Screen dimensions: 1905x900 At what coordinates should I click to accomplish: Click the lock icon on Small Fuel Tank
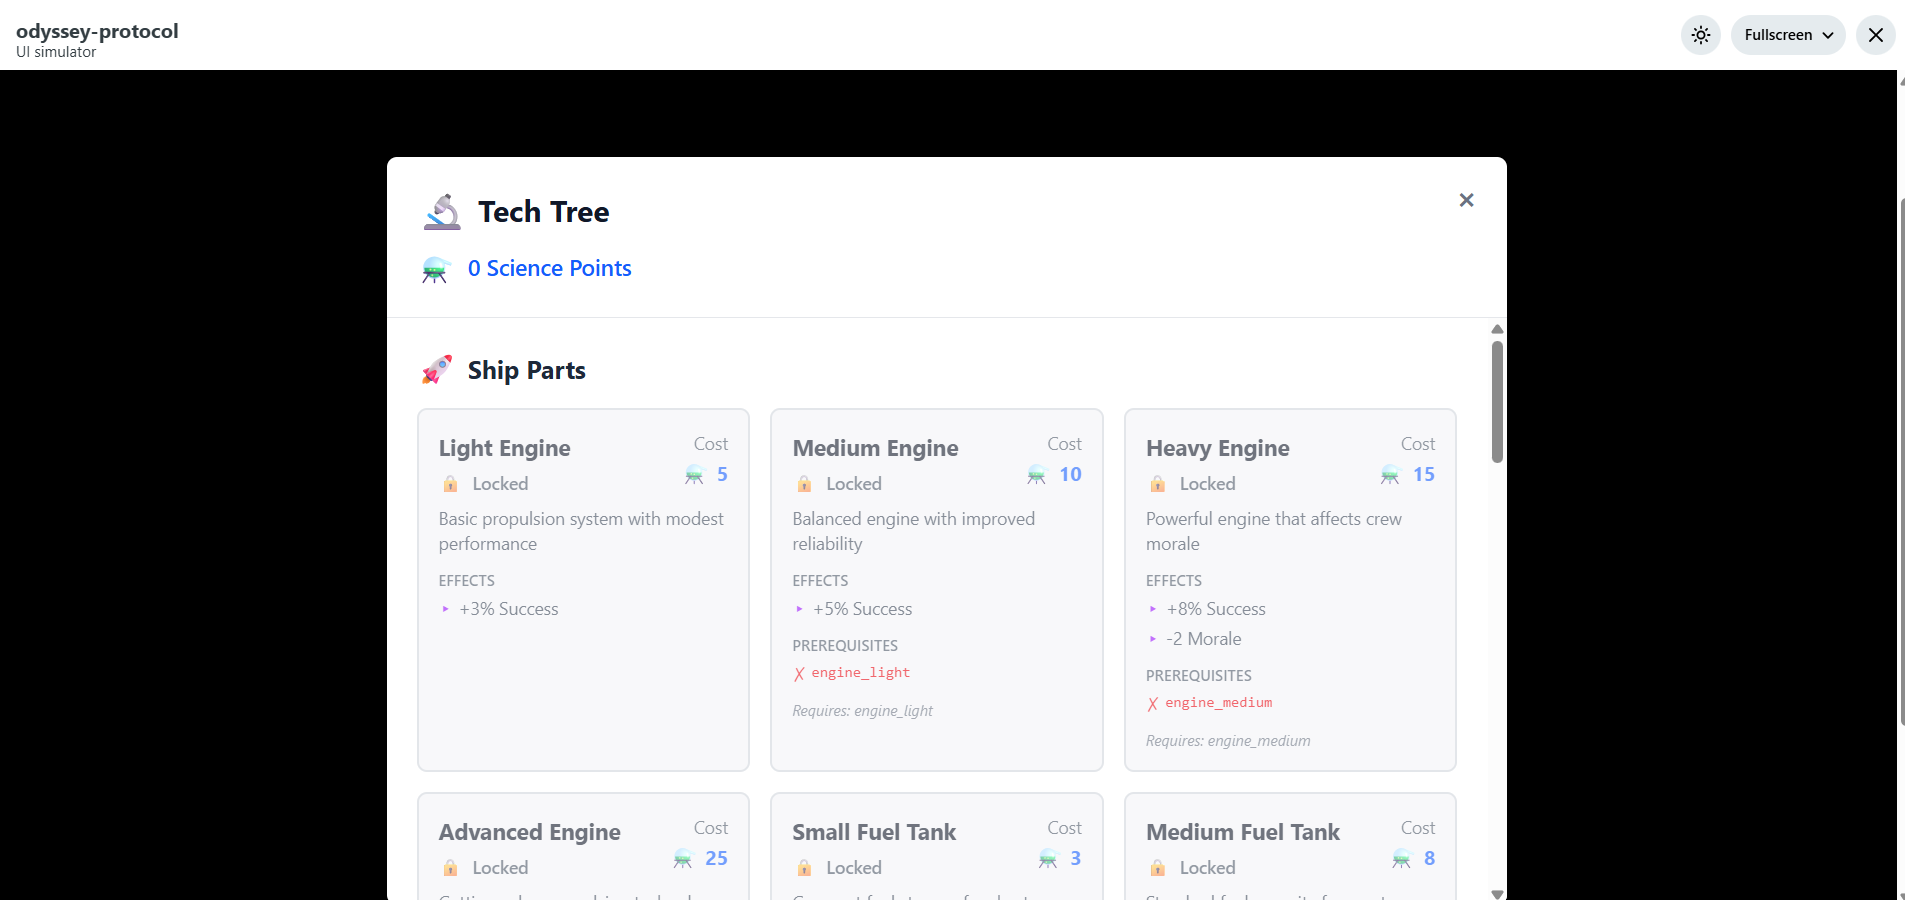pyautogui.click(x=804, y=868)
